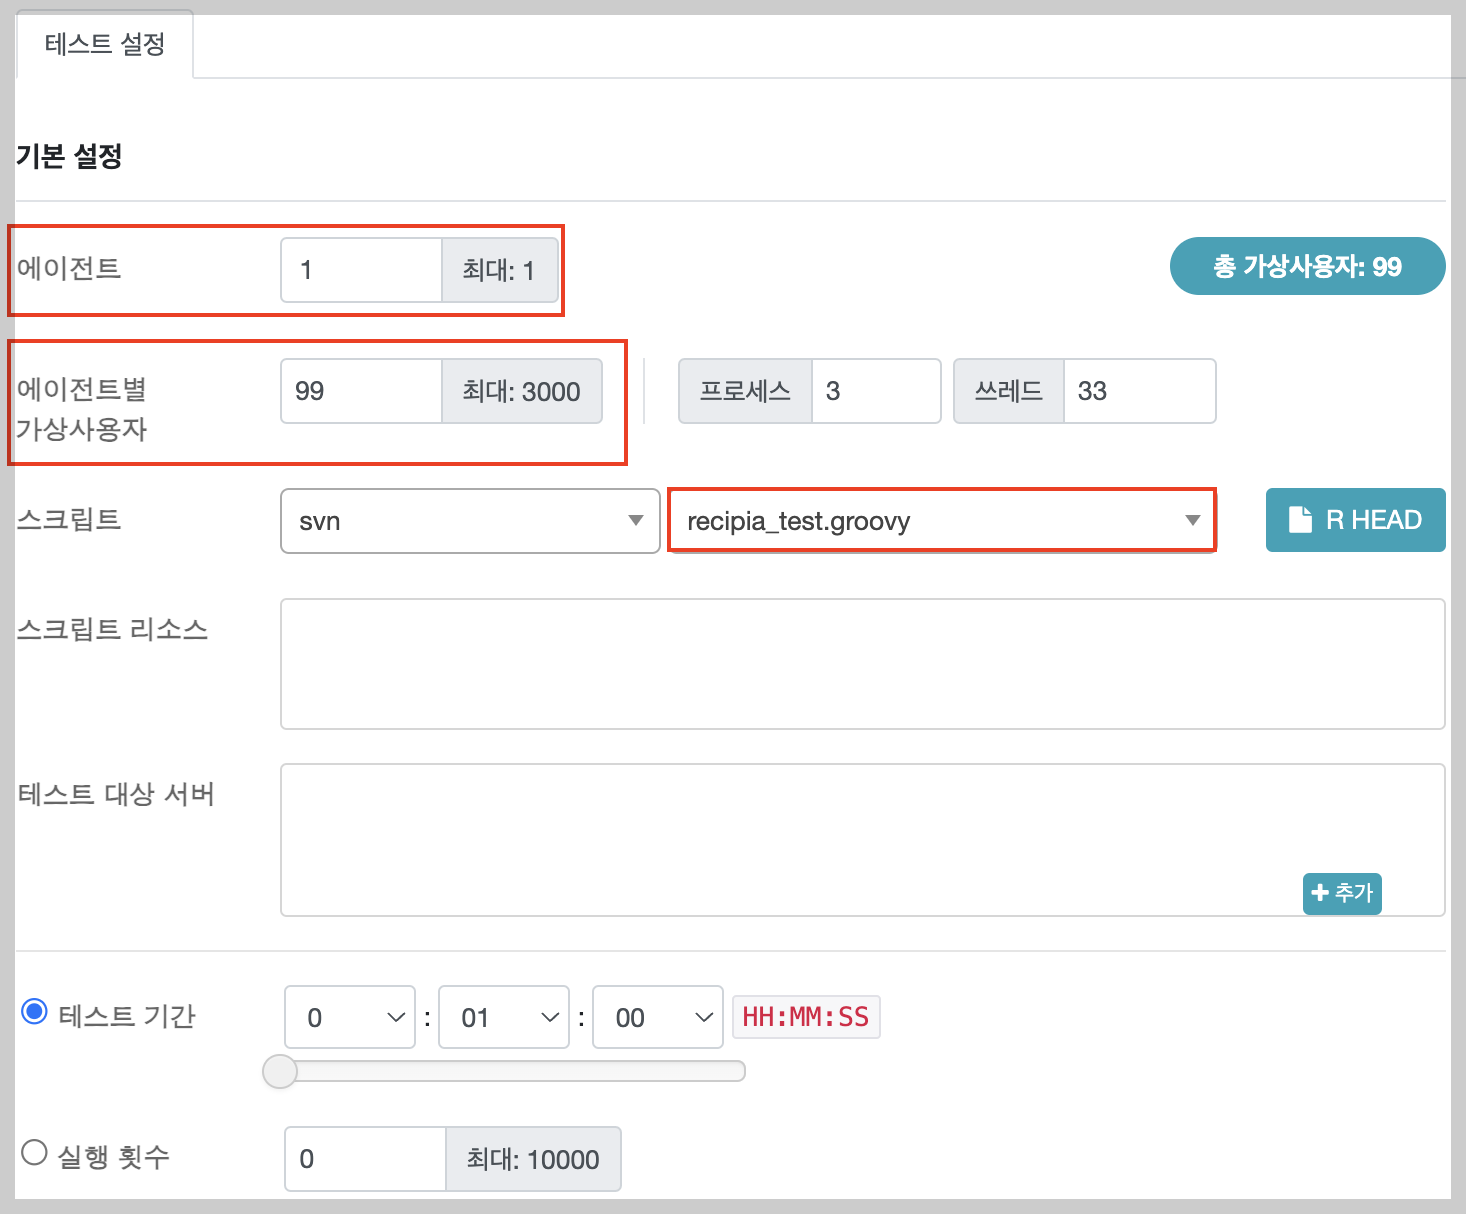Click the 에이전트 input showing 1

[x=360, y=270]
